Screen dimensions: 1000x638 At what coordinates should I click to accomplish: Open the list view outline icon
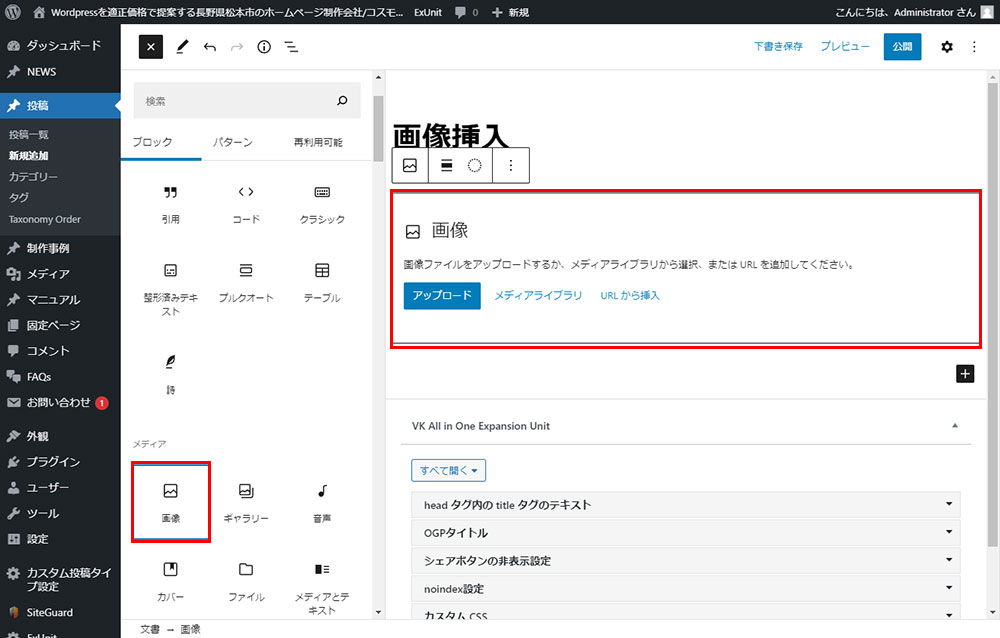coord(291,47)
